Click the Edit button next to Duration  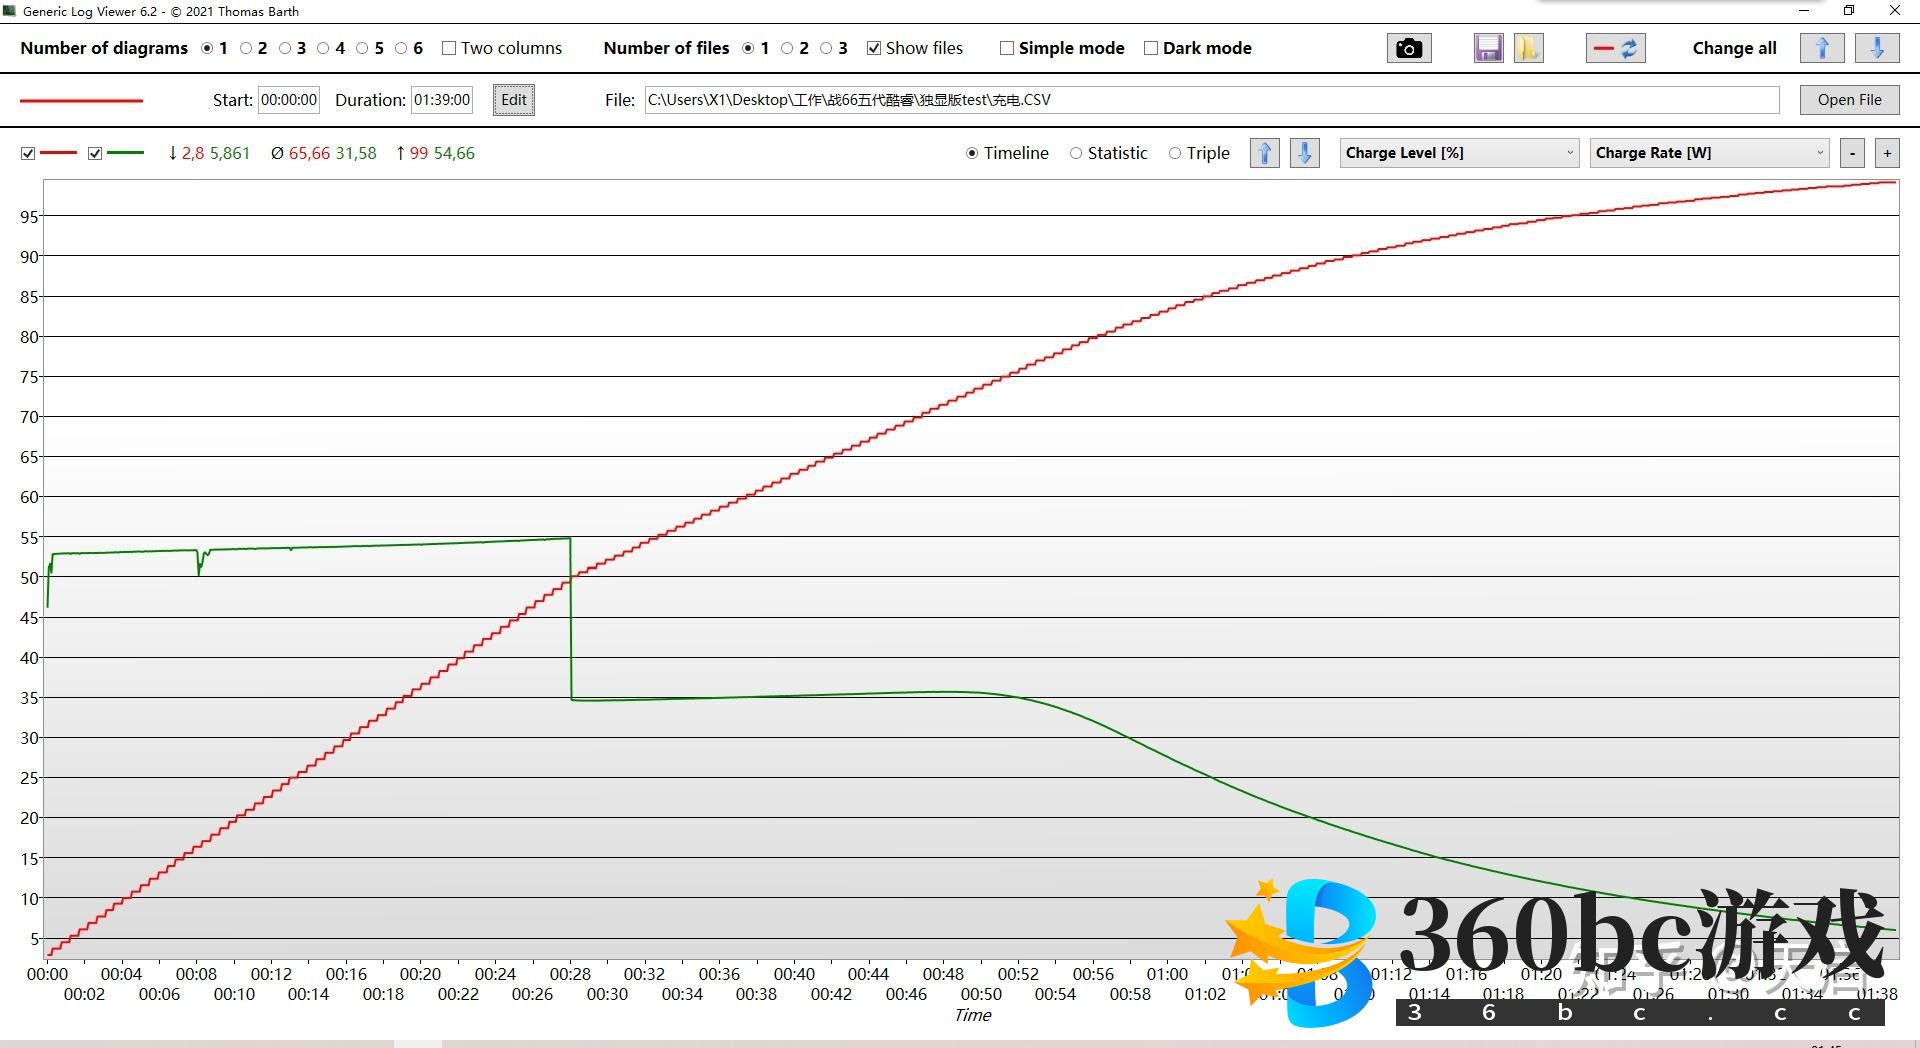click(513, 100)
